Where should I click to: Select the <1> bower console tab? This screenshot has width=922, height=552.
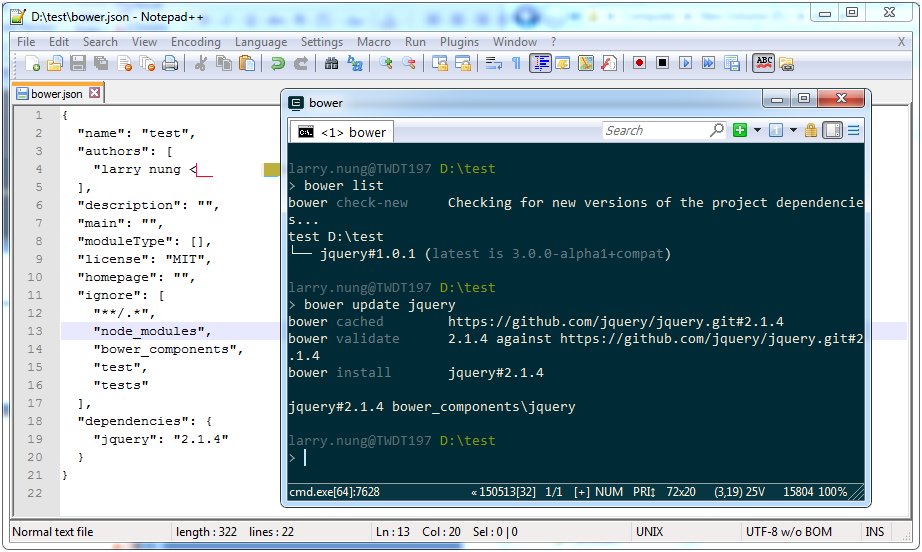(x=342, y=132)
